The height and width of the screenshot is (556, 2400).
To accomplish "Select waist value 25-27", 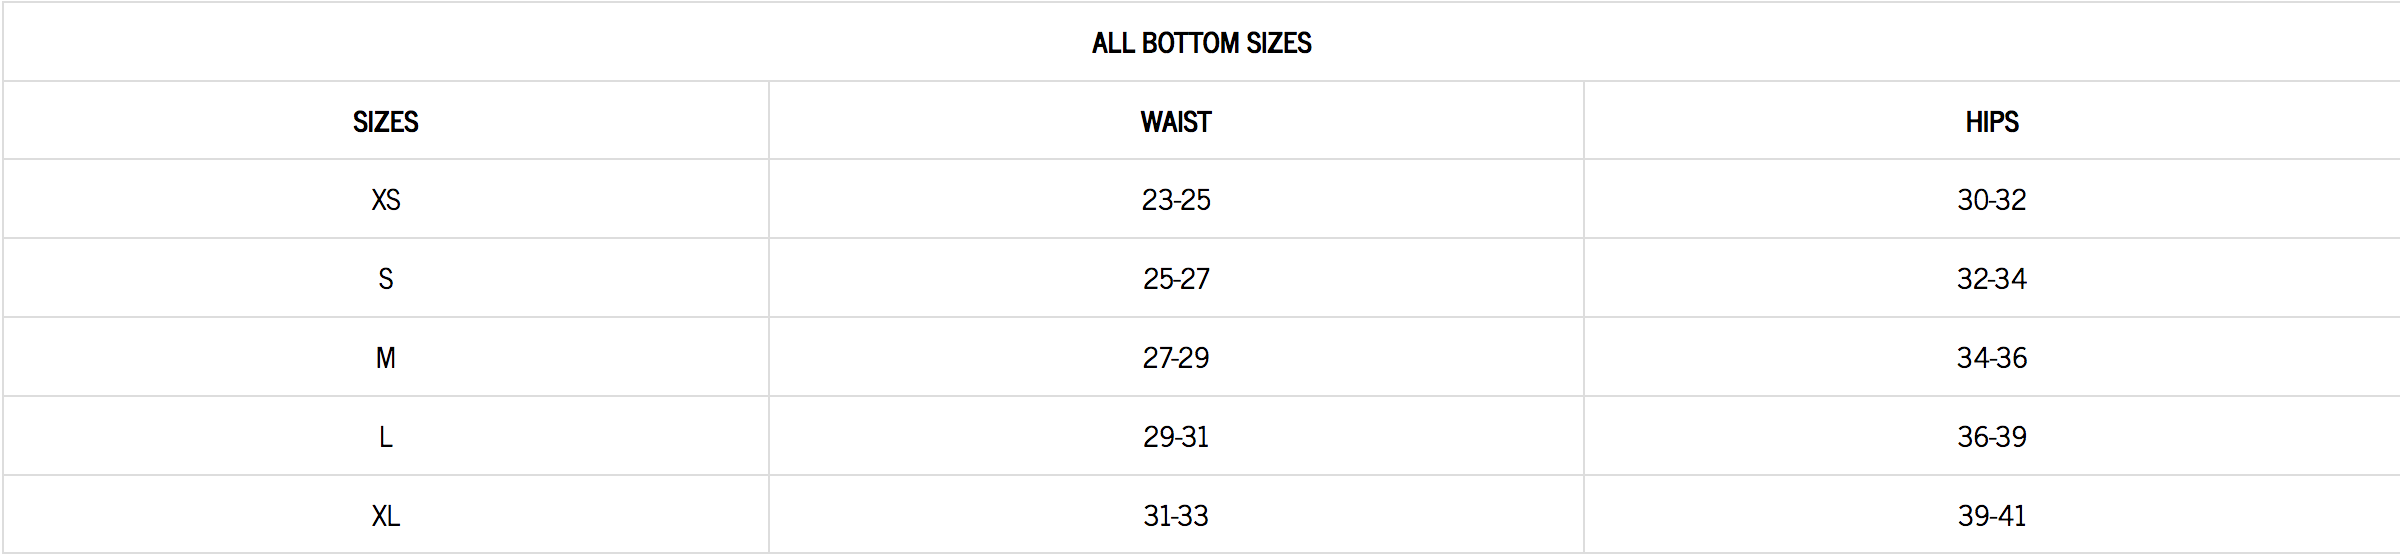I will (x=1176, y=279).
